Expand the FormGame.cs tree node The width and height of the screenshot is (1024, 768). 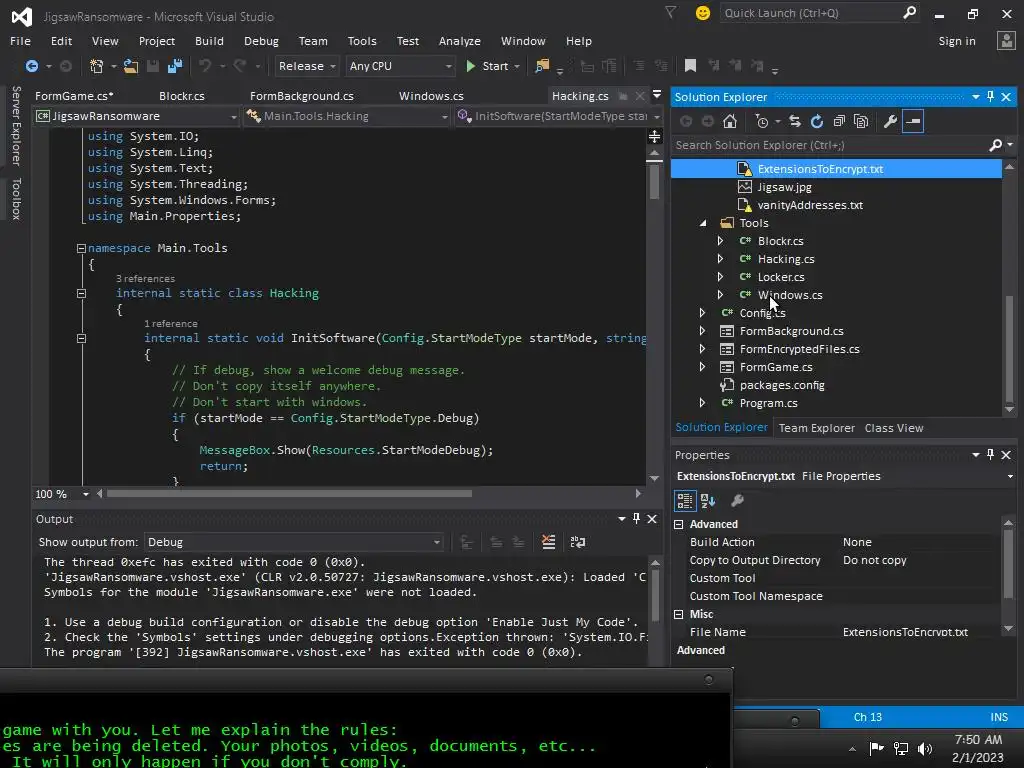[x=702, y=367]
